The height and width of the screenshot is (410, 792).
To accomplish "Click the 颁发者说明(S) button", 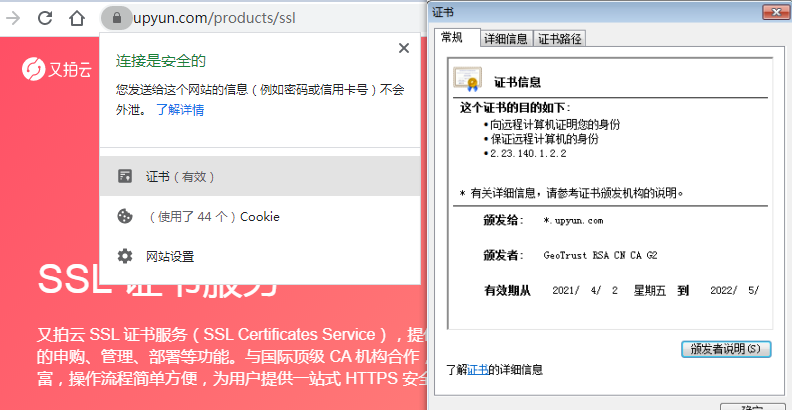I will click(726, 349).
